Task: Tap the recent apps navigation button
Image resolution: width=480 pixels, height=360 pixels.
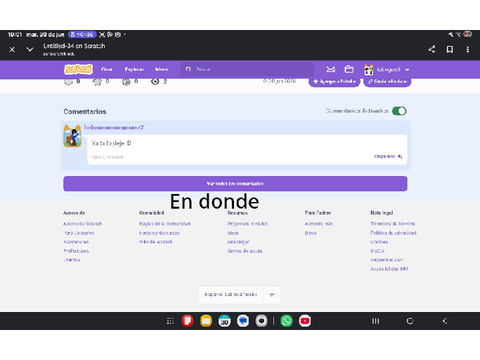Action: [x=375, y=321]
